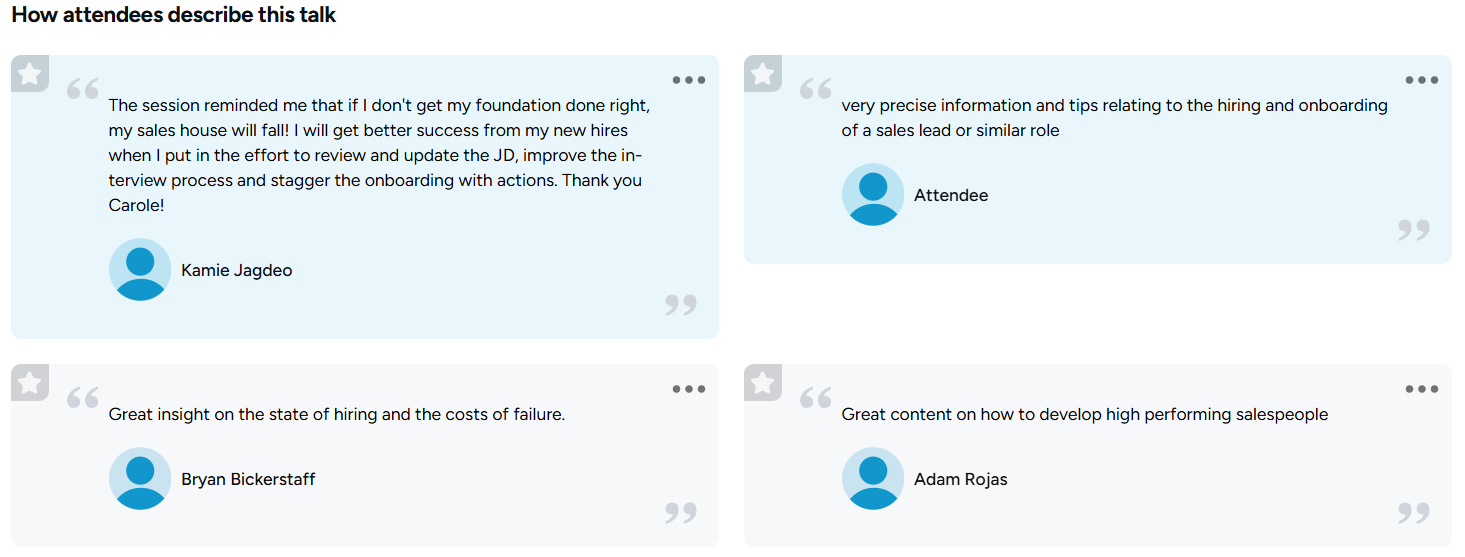Click opening quote mark on Kamie's testimonial
The height and width of the screenshot is (557, 1465).
[x=83, y=90]
